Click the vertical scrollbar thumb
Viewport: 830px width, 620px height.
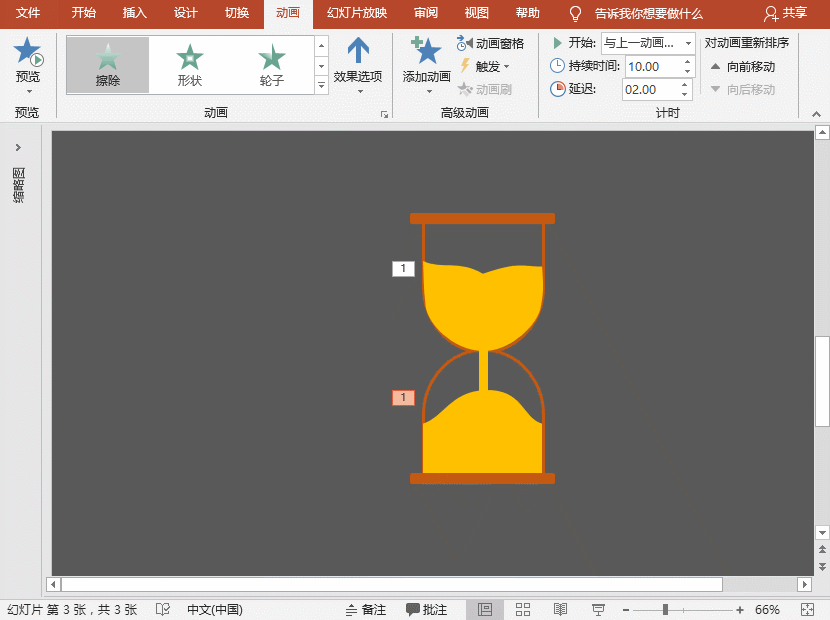pos(822,381)
